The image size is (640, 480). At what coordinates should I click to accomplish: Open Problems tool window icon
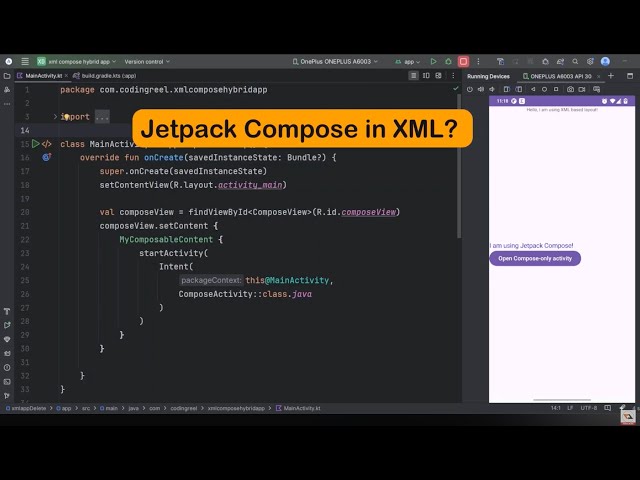click(7, 367)
